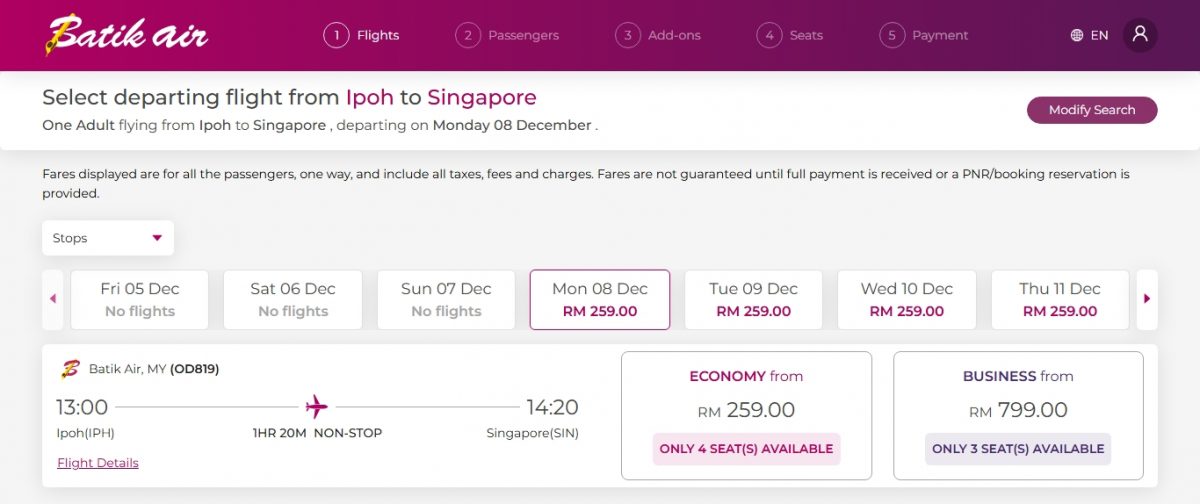Viewport: 1200px width, 504px height.
Task: Go to the Passengers step
Action: tap(508, 35)
